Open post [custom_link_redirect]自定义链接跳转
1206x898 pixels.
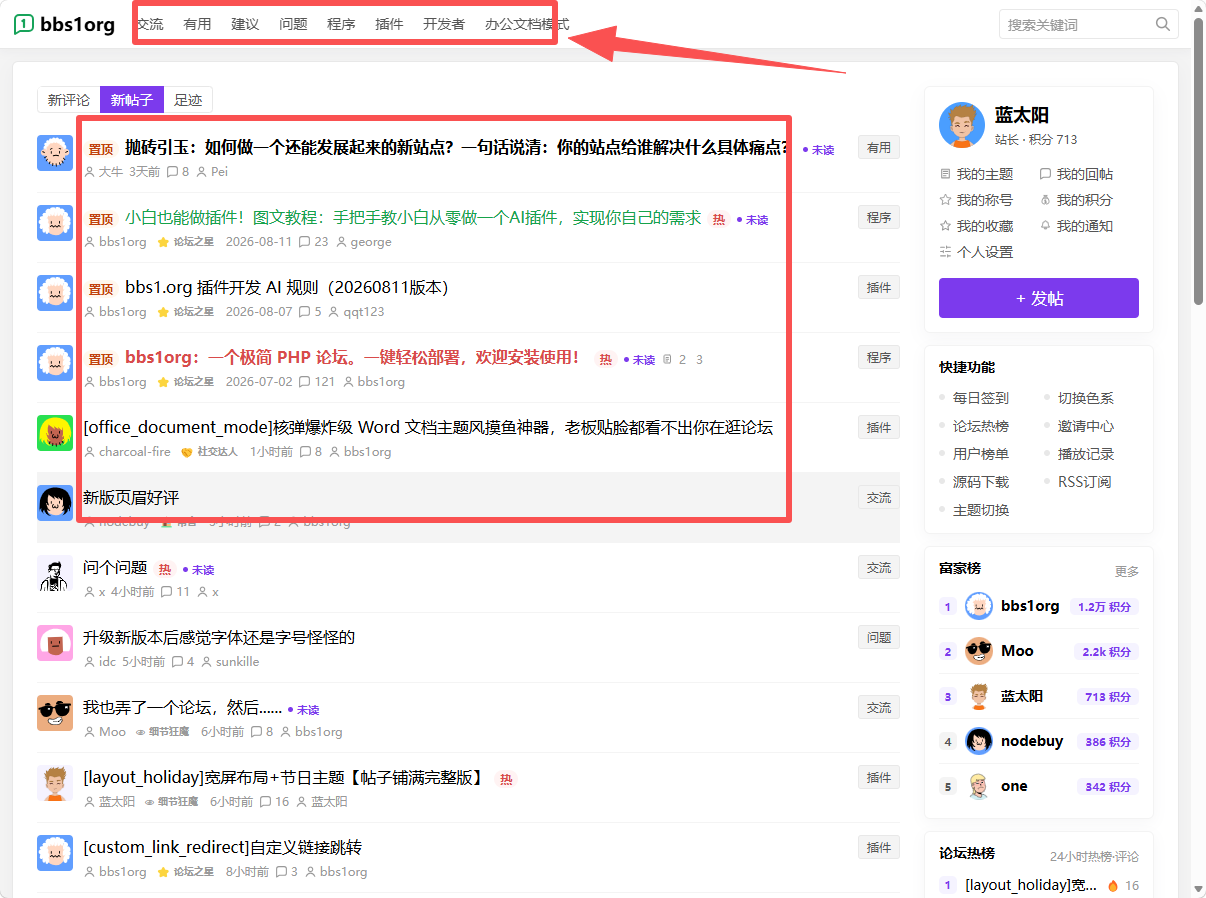click(x=223, y=848)
